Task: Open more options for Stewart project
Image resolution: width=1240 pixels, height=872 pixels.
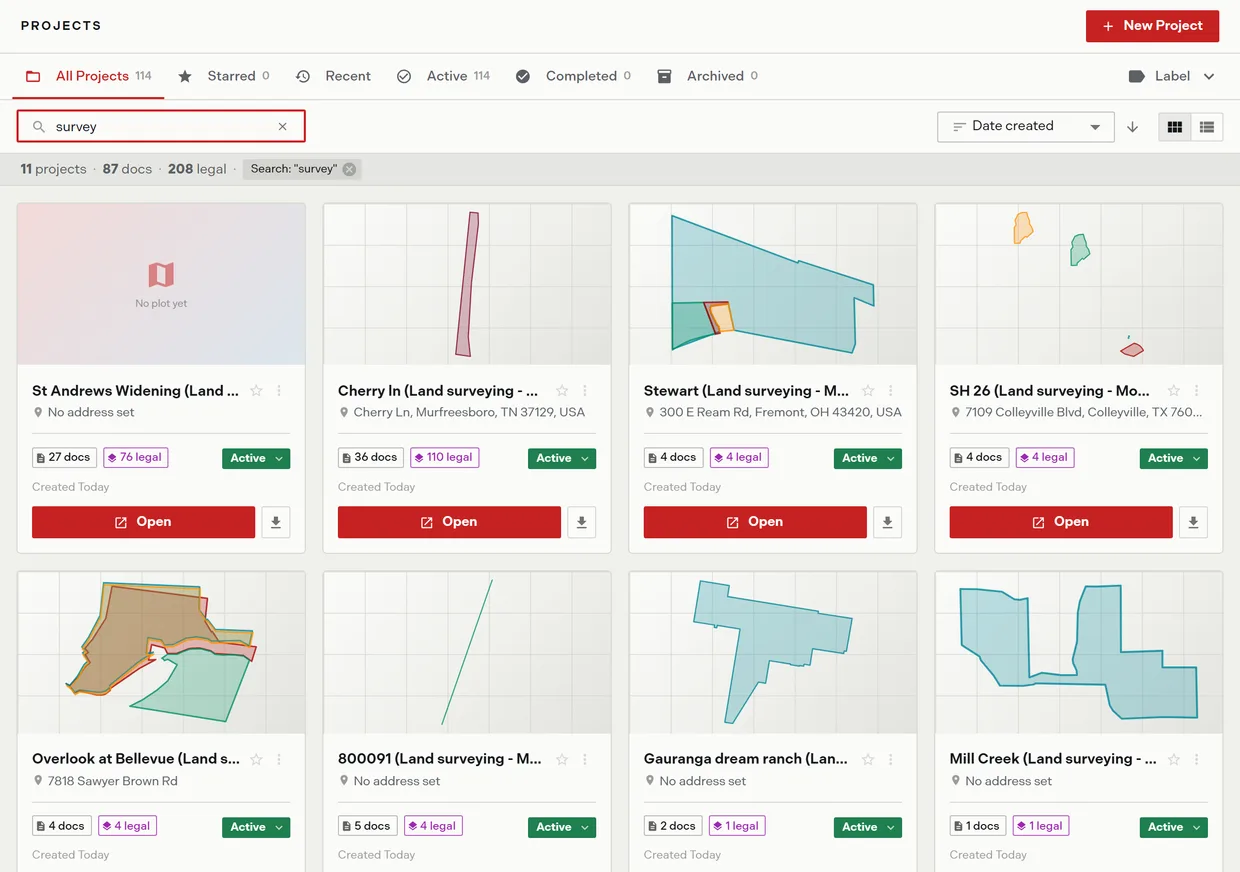Action: (891, 391)
